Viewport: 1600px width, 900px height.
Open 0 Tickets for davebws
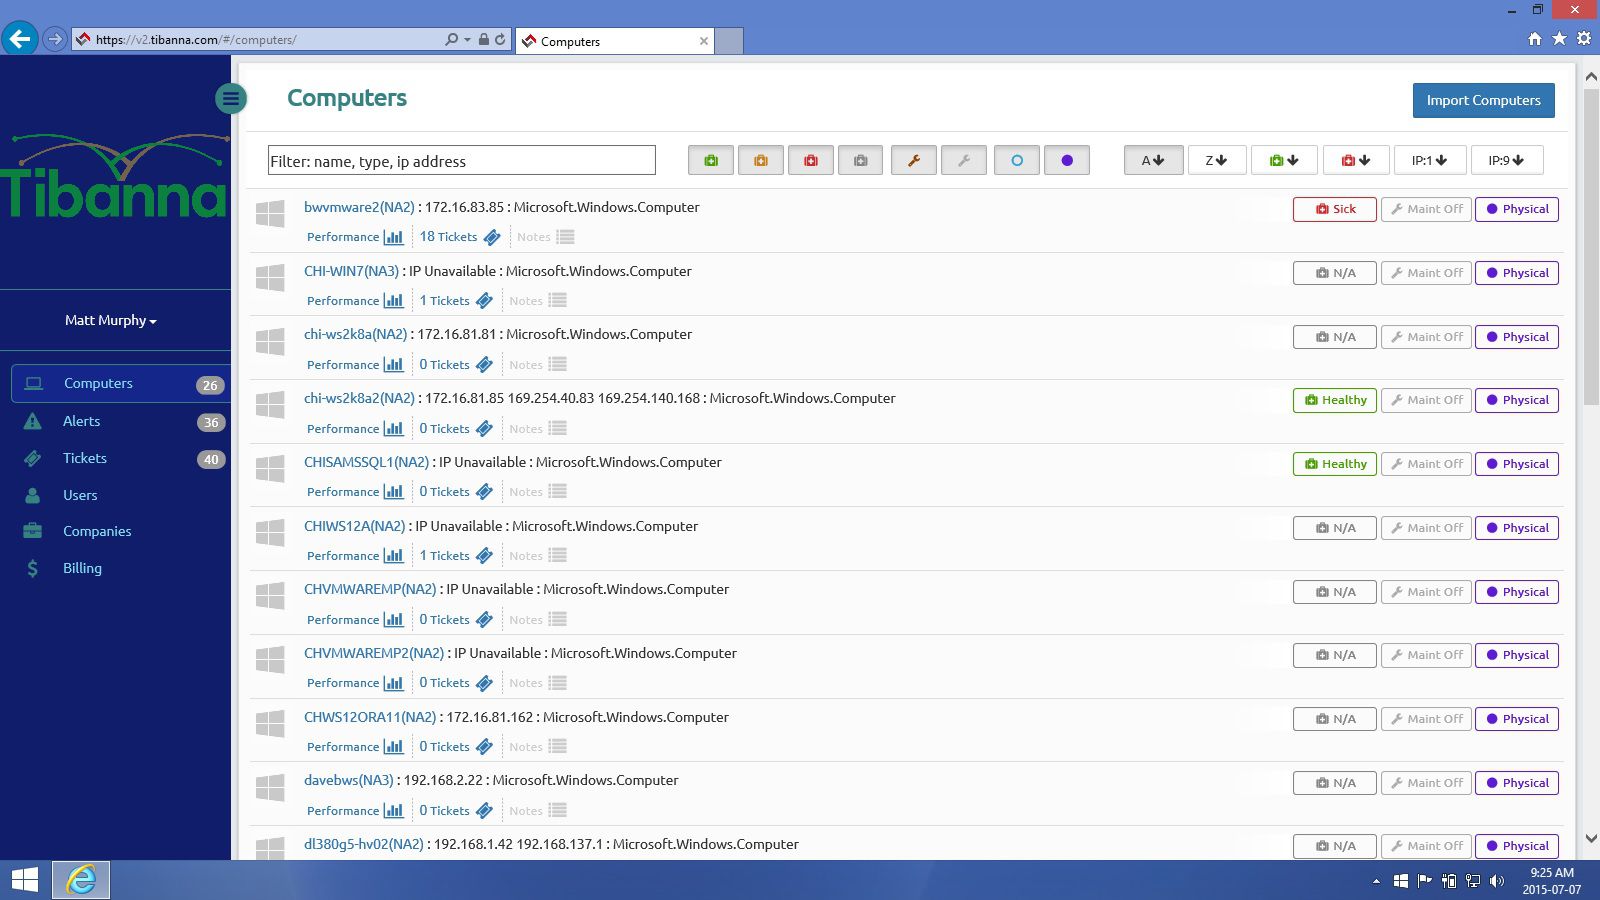coord(455,811)
